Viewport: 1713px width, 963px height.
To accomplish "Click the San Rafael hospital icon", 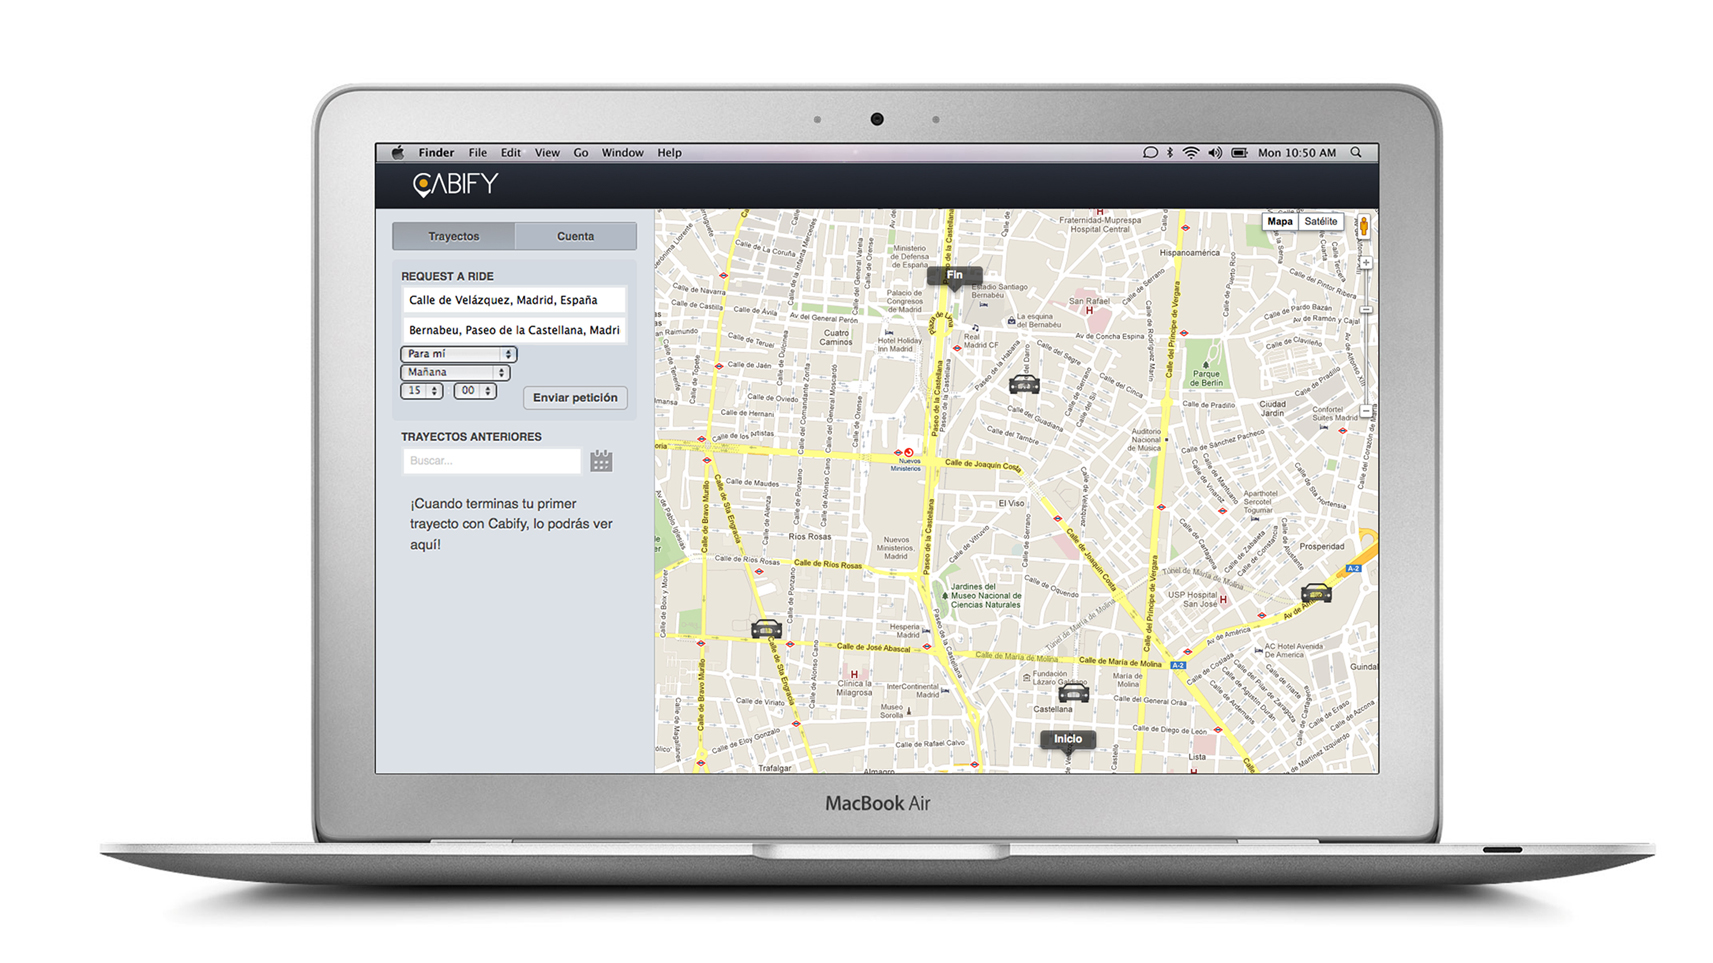I will coord(1089,311).
